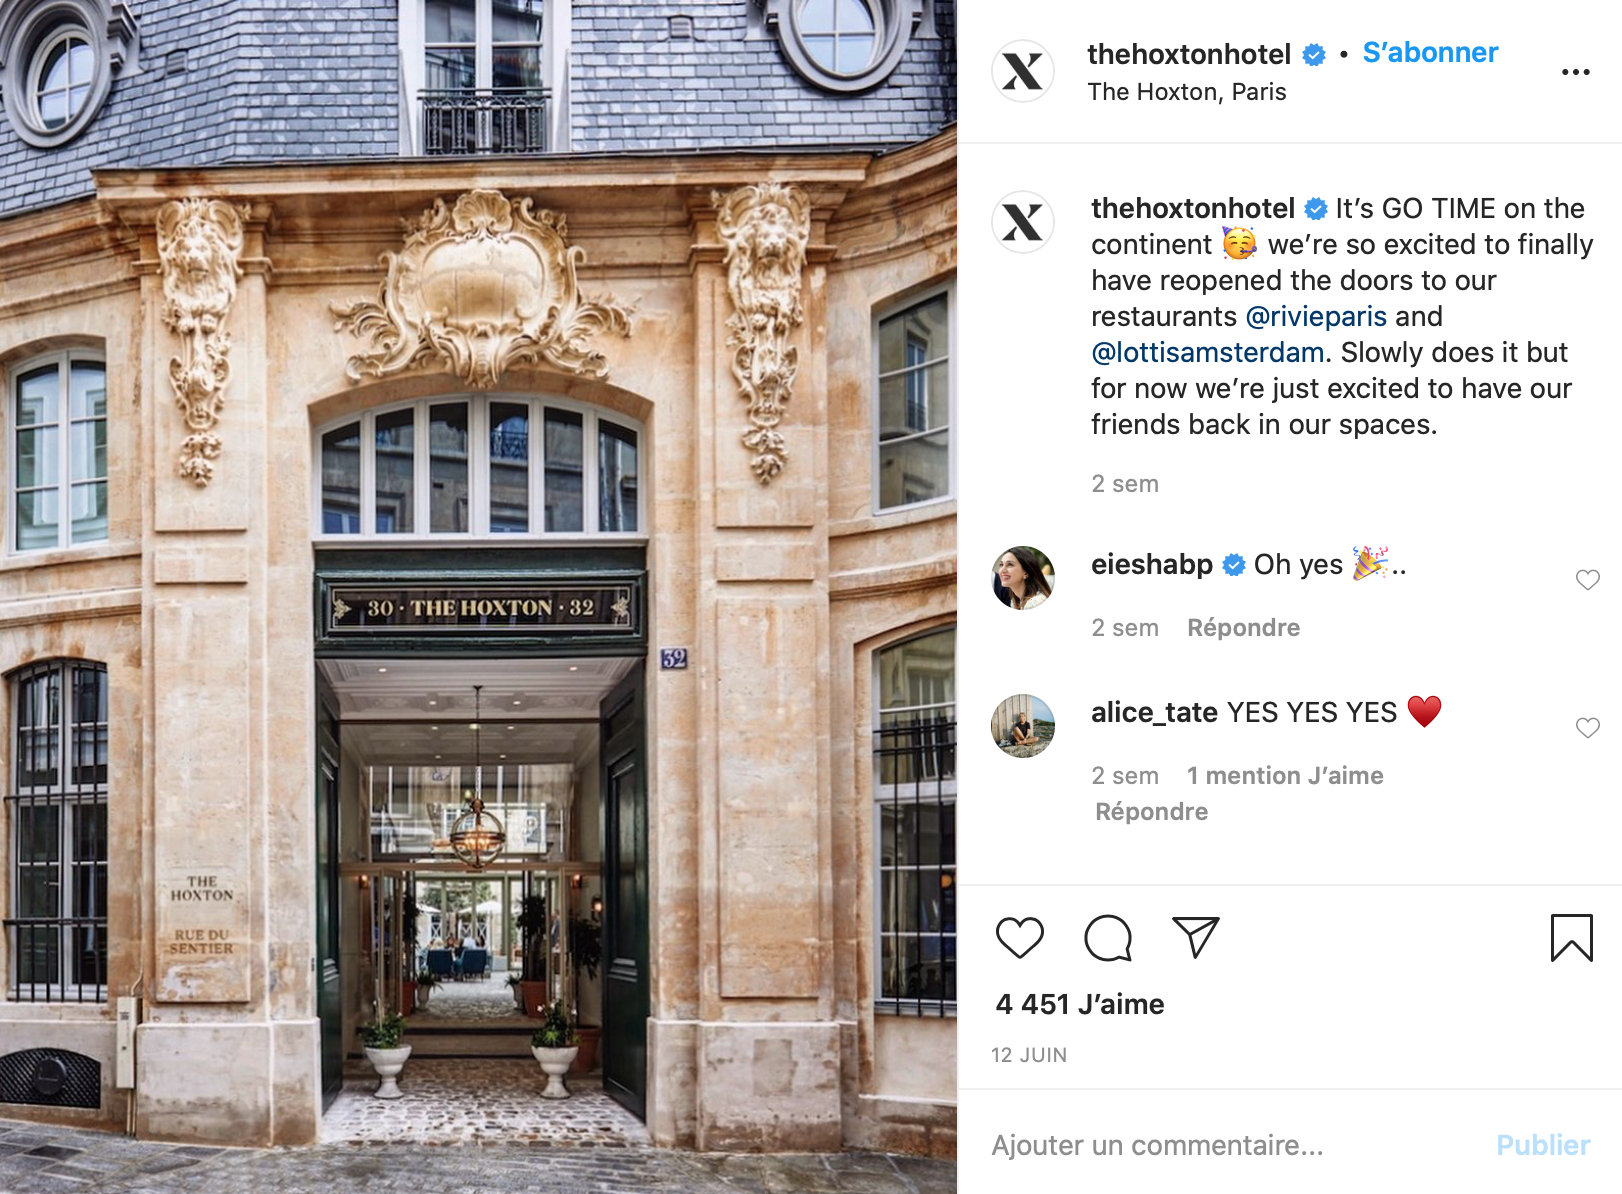Share post via paper plane icon
The image size is (1622, 1194).
1196,937
